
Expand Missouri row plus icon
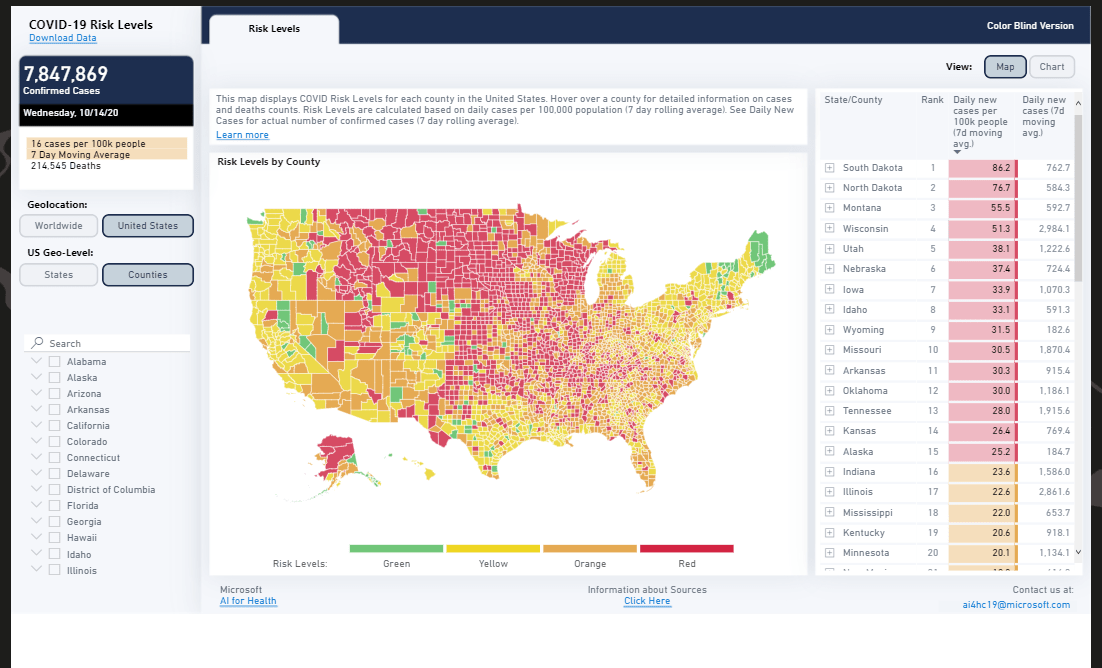click(829, 349)
